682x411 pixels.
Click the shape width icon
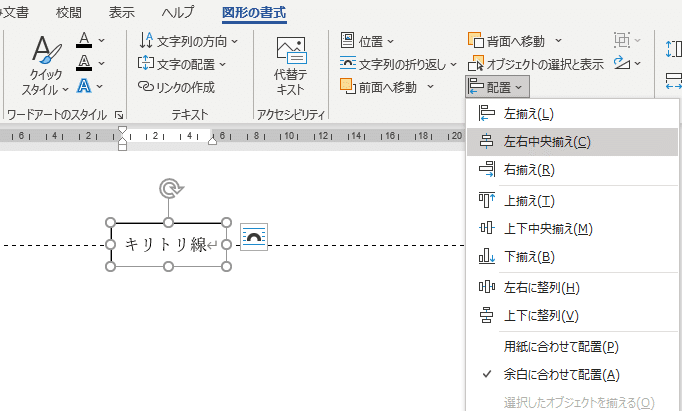coord(673,82)
